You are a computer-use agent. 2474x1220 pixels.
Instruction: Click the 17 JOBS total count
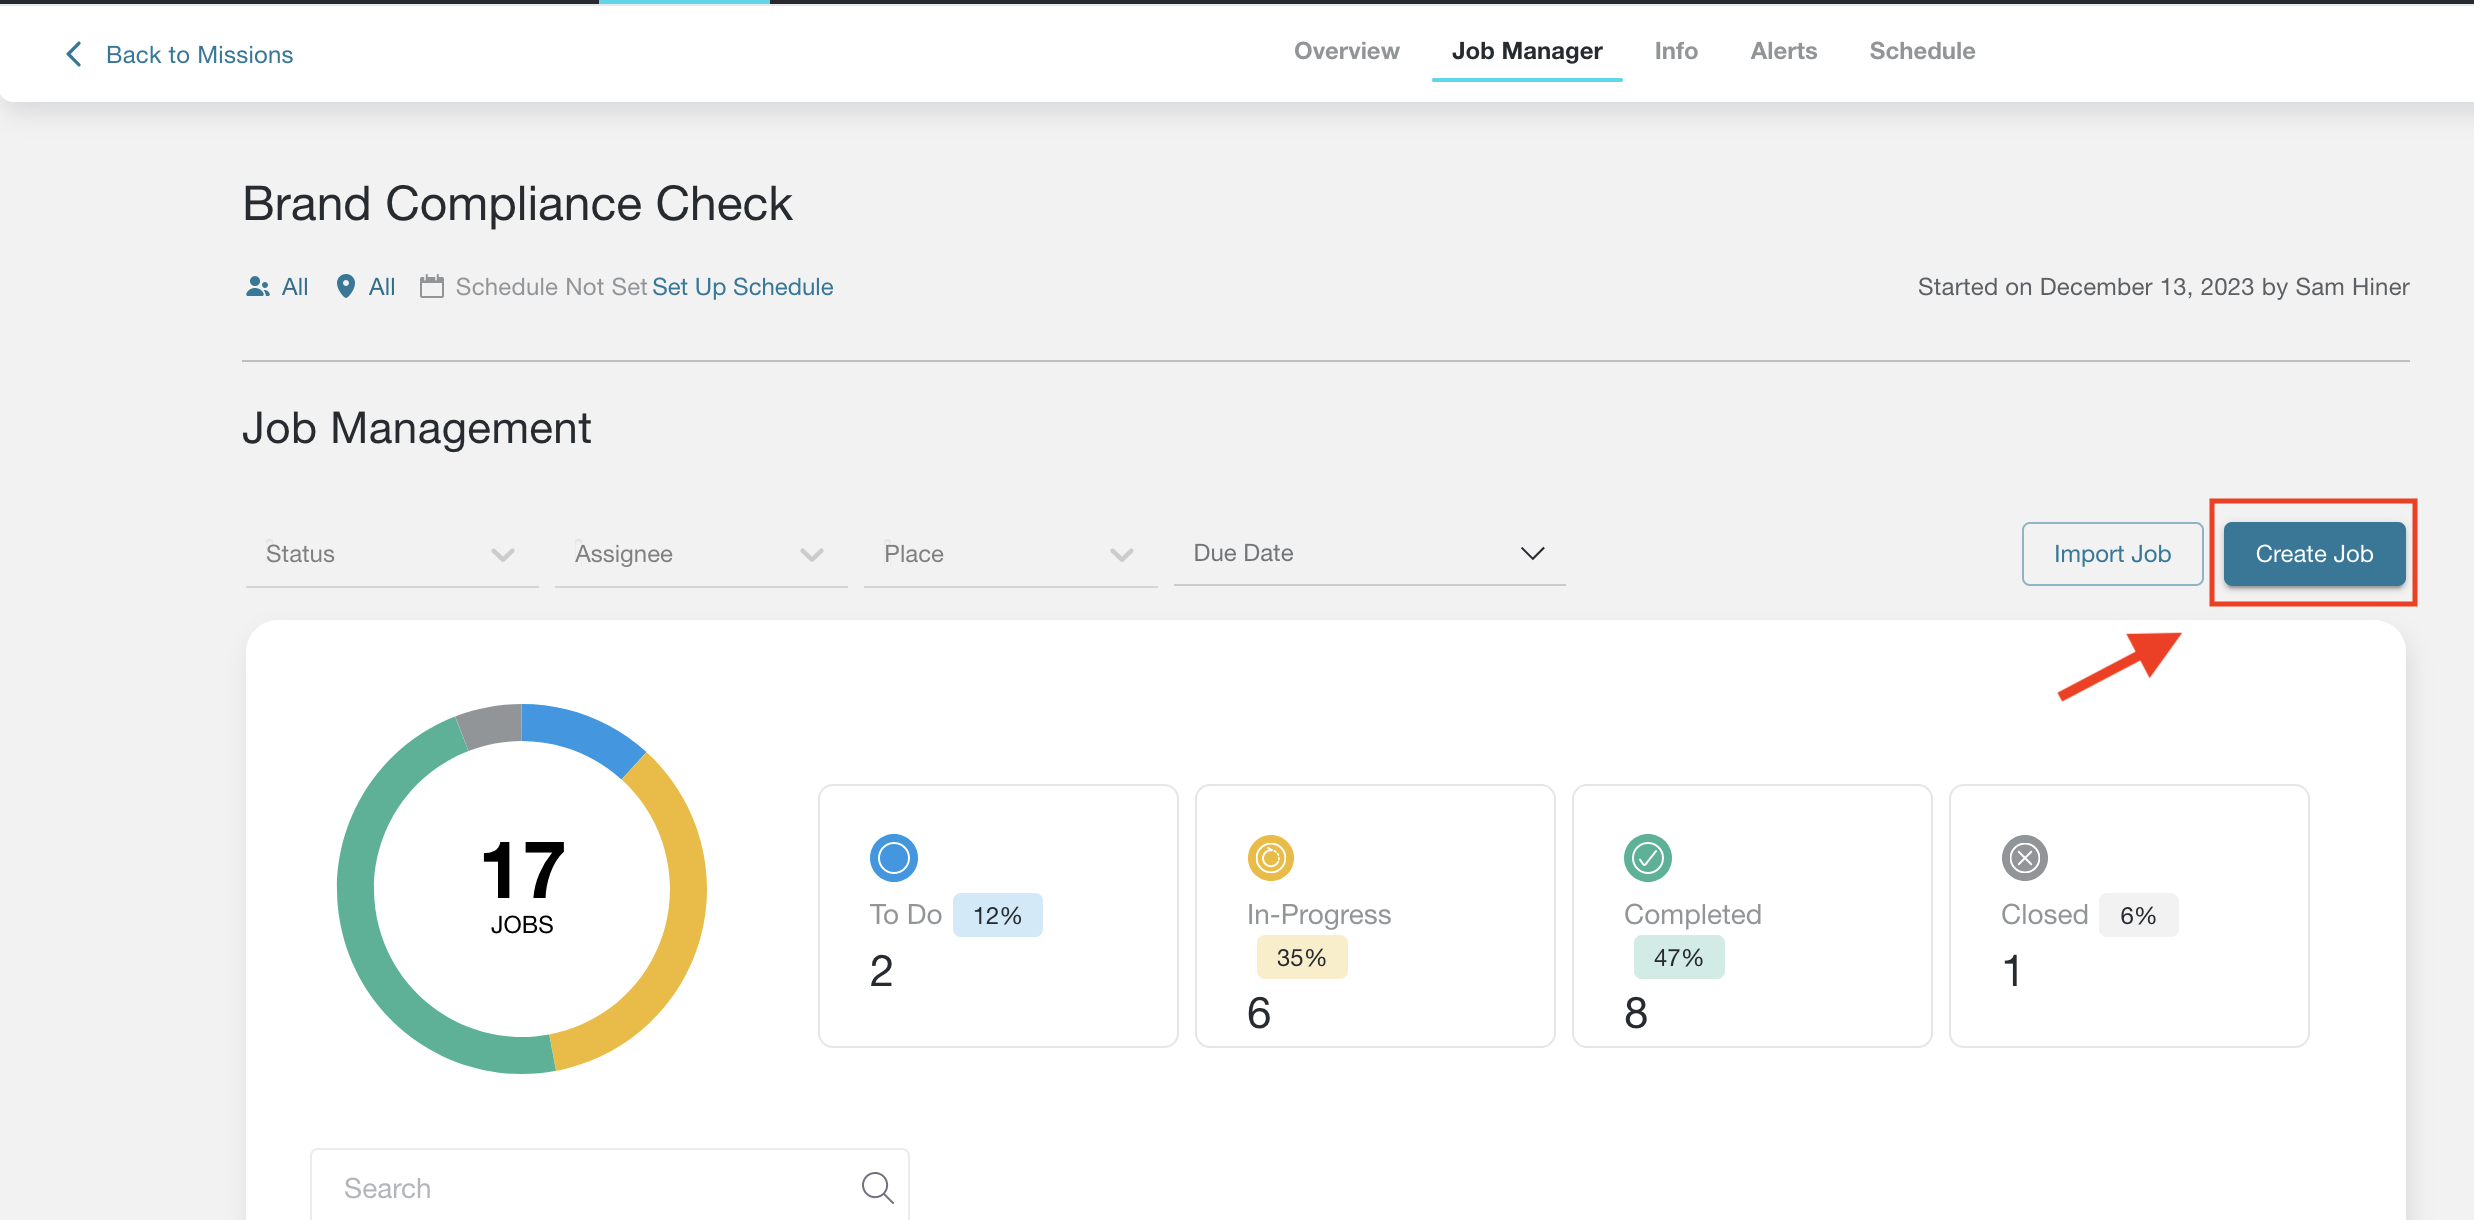[x=522, y=887]
